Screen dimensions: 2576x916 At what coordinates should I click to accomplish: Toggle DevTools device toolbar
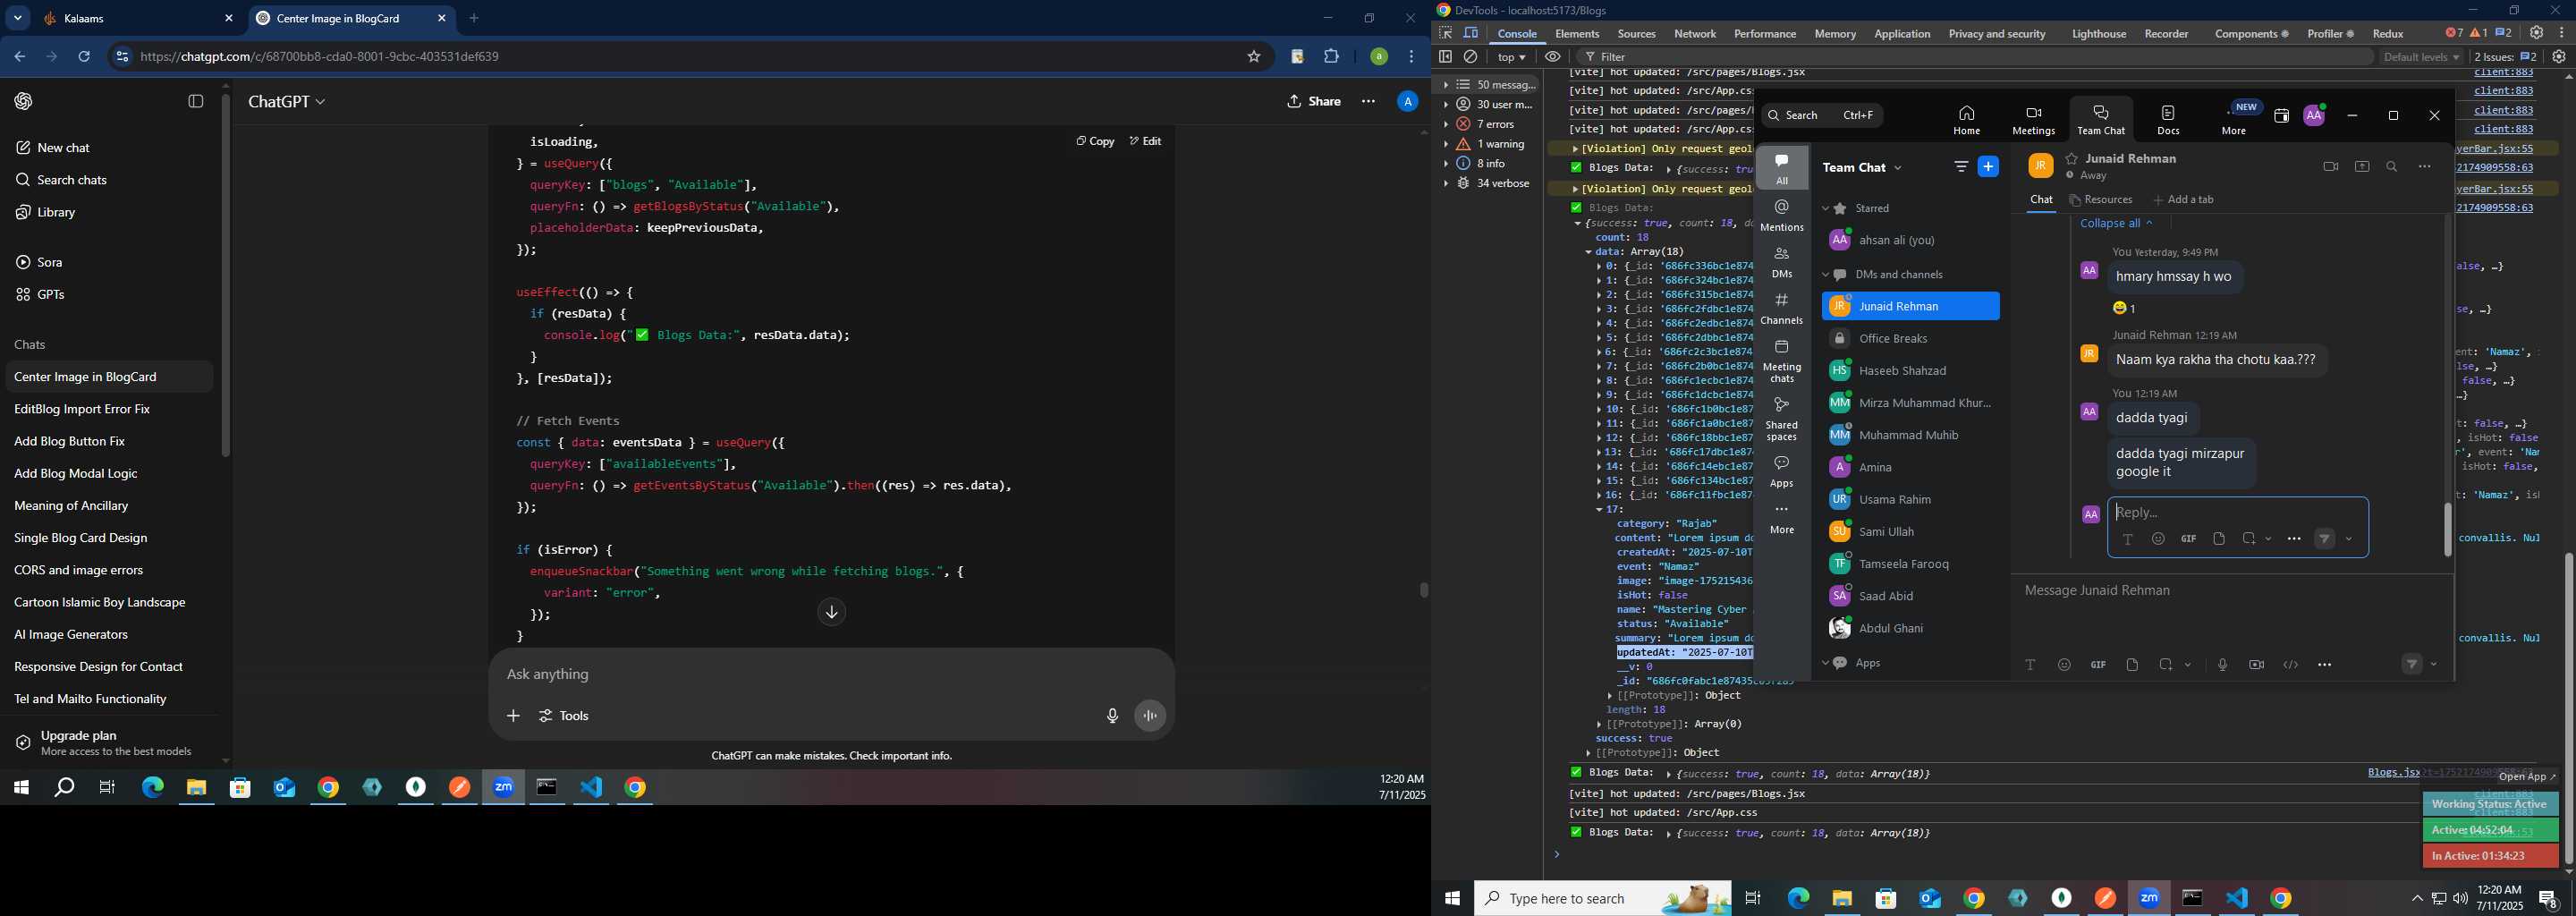click(x=1471, y=33)
